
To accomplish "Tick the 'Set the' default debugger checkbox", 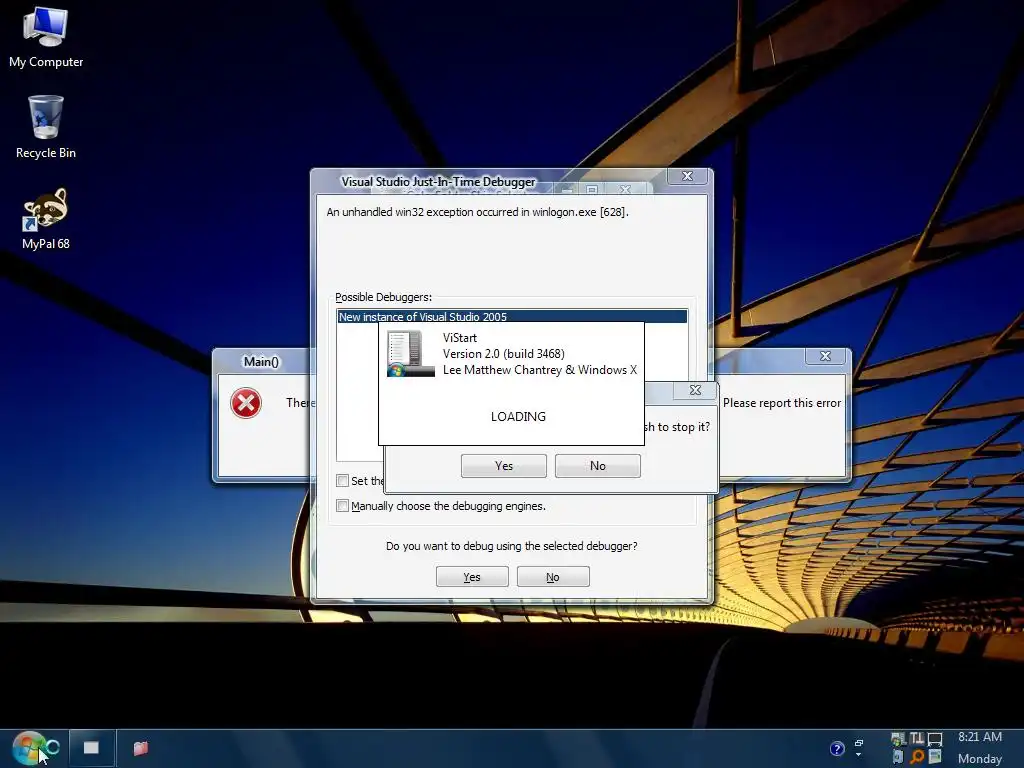I will (x=342, y=481).
